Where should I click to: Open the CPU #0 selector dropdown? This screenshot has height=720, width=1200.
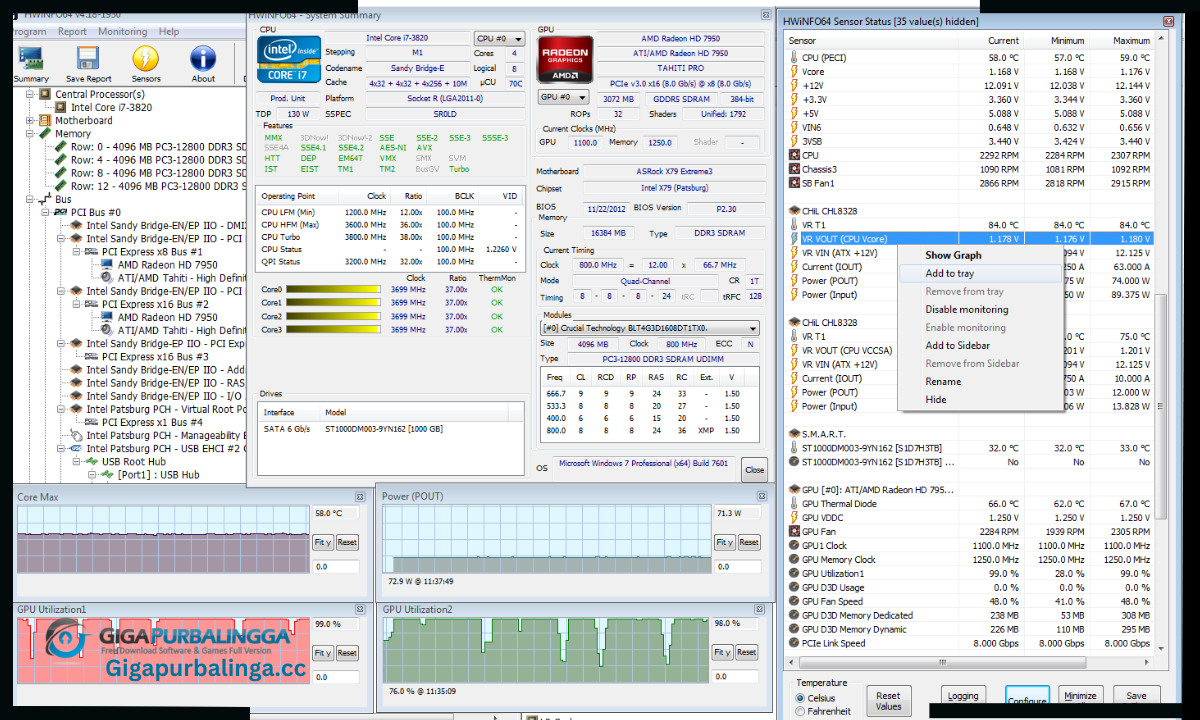click(499, 39)
